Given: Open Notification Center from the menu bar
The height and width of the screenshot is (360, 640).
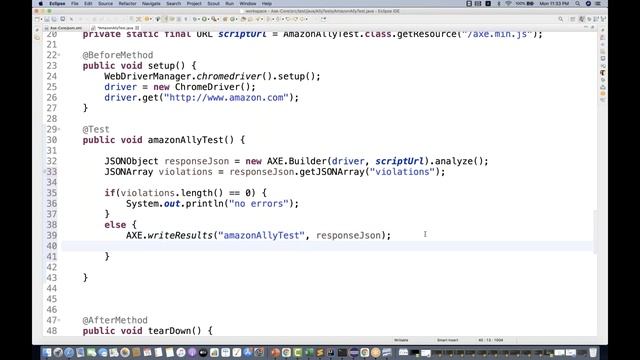Looking at the screenshot, I should pyautogui.click(x=598, y=3).
